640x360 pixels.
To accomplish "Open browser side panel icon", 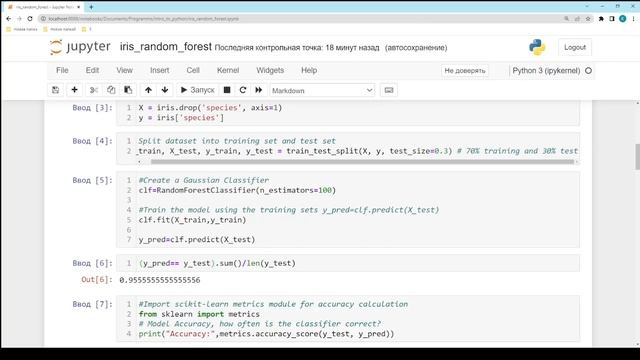I will point(612,19).
